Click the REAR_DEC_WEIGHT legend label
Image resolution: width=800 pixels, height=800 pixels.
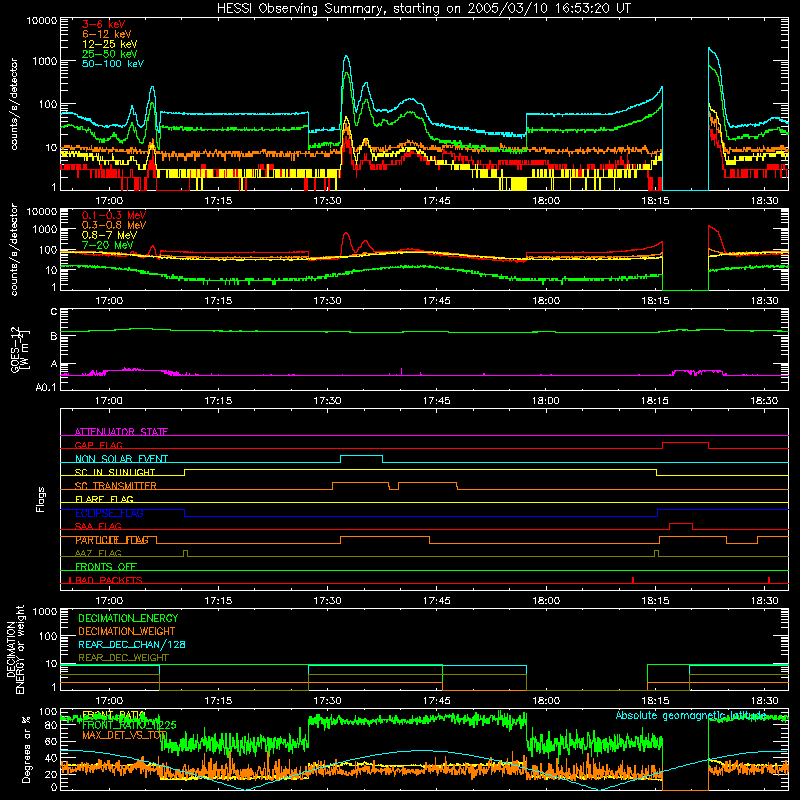pyautogui.click(x=123, y=658)
